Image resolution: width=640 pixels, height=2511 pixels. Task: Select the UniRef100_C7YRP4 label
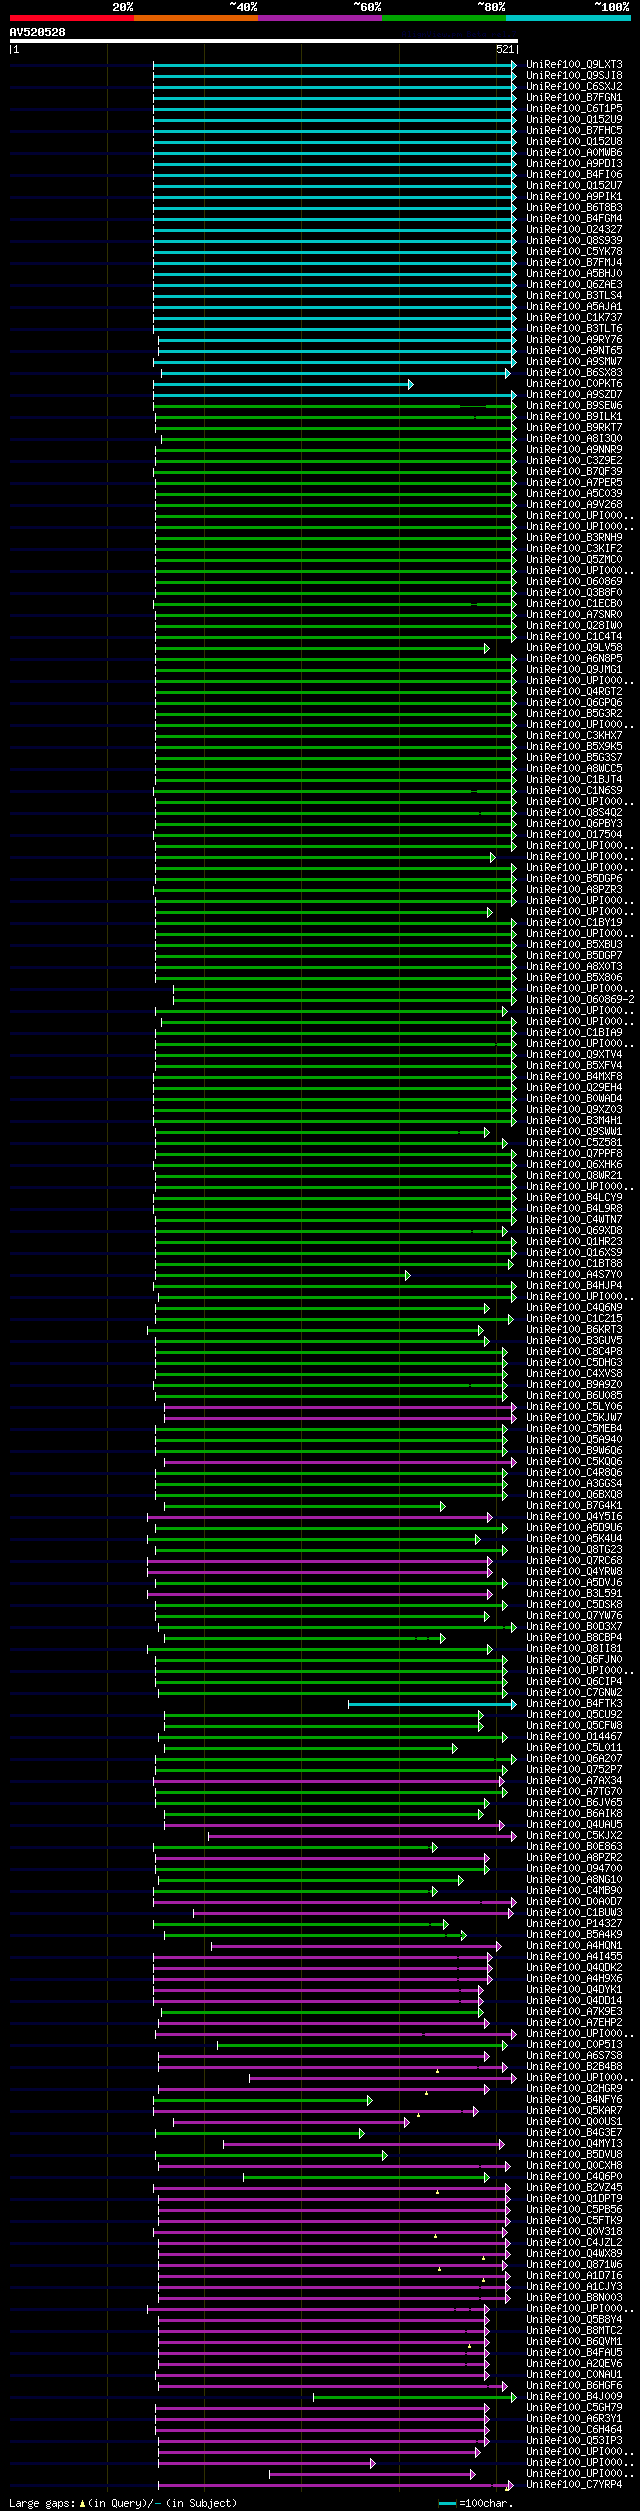click(574, 2485)
